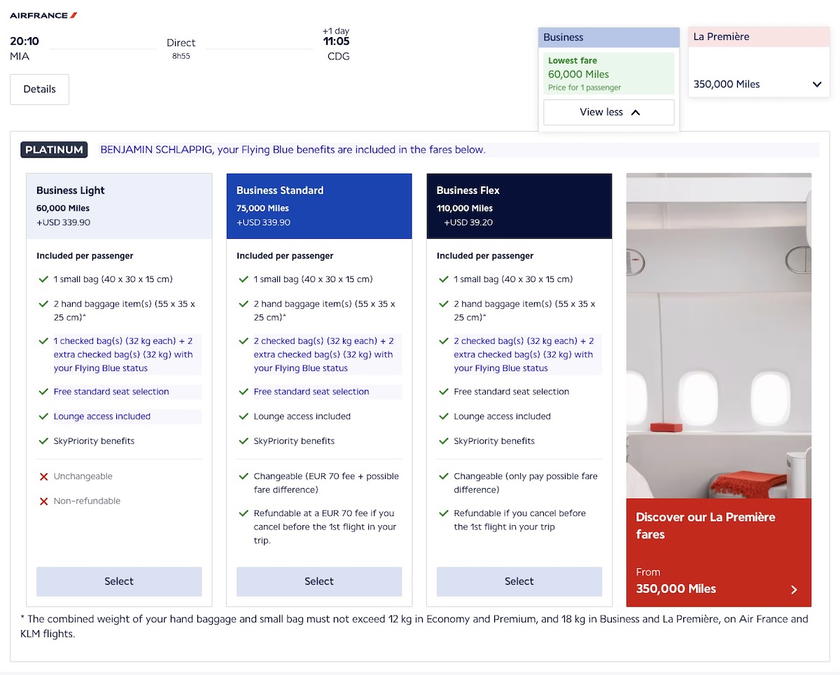Open flight Details button
840x675 pixels.
39,89
